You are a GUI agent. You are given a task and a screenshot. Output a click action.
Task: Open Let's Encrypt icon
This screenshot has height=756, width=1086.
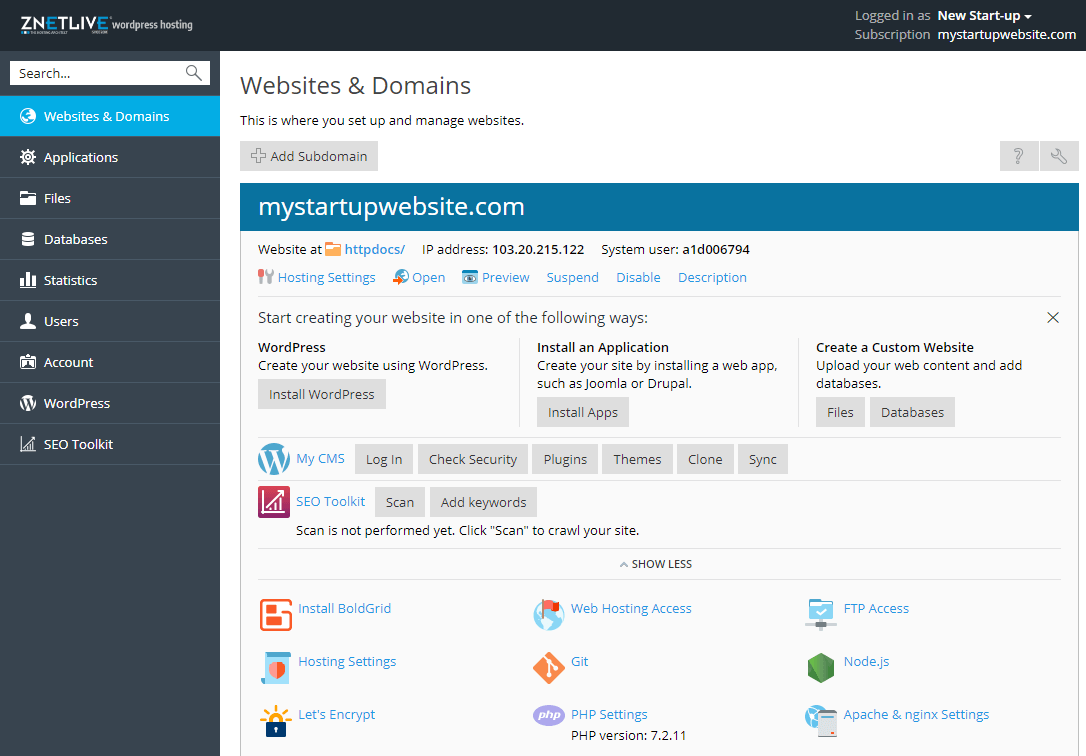[x=275, y=720]
